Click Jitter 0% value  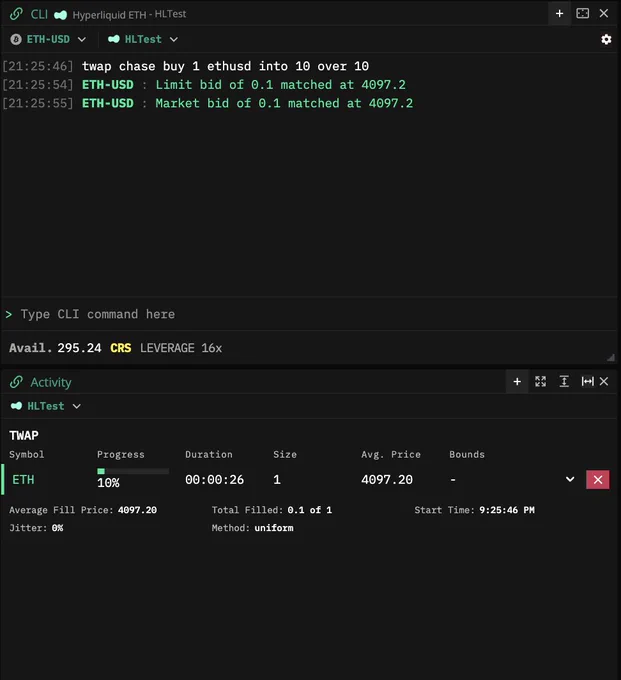tap(57, 528)
